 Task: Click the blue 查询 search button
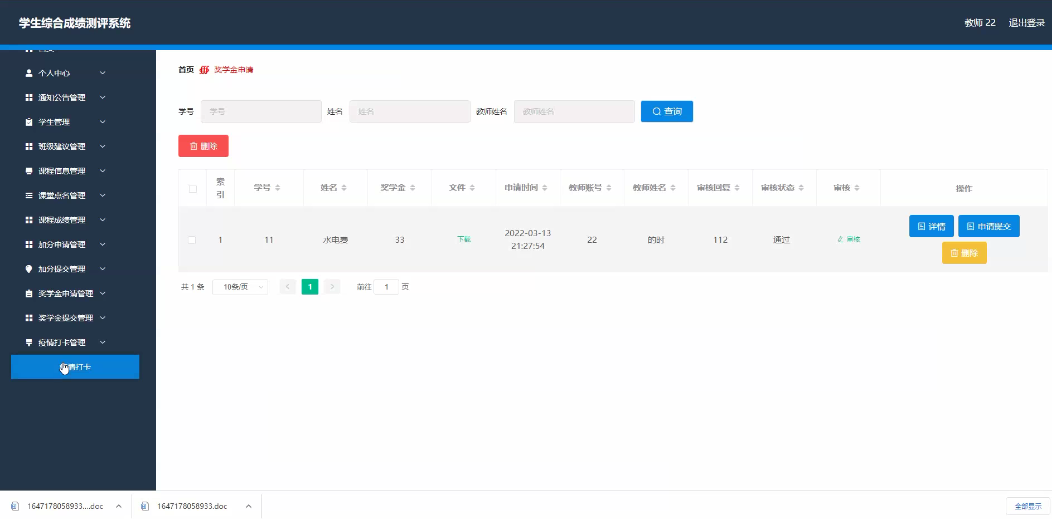[667, 111]
